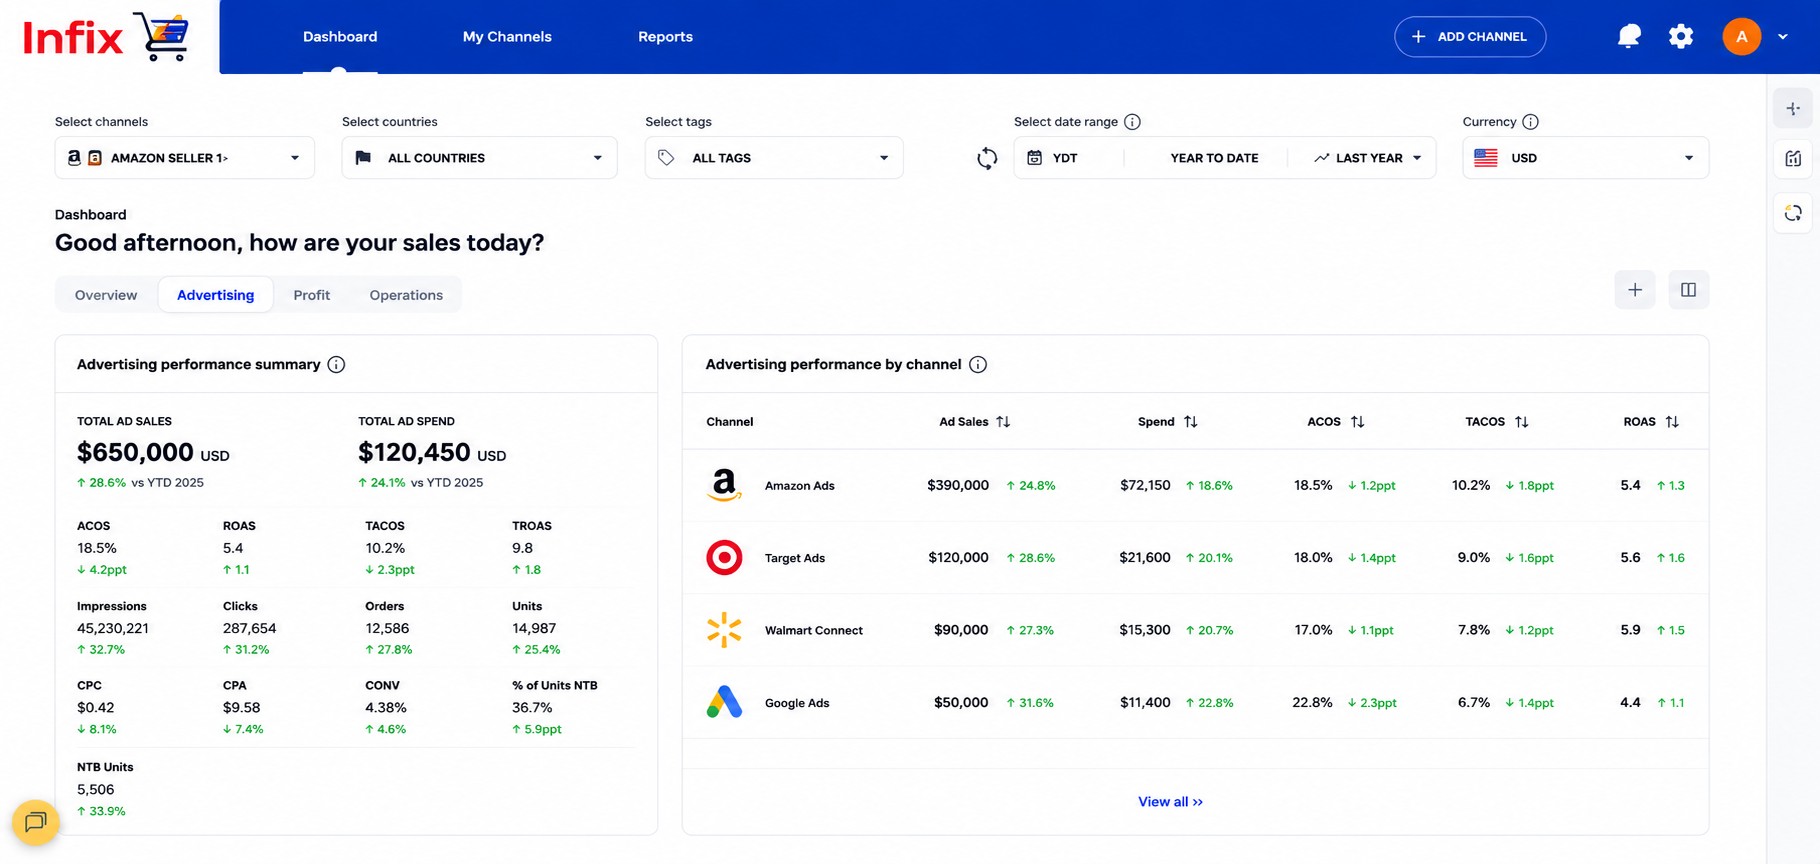Click the Currency info icon

pyautogui.click(x=1530, y=122)
